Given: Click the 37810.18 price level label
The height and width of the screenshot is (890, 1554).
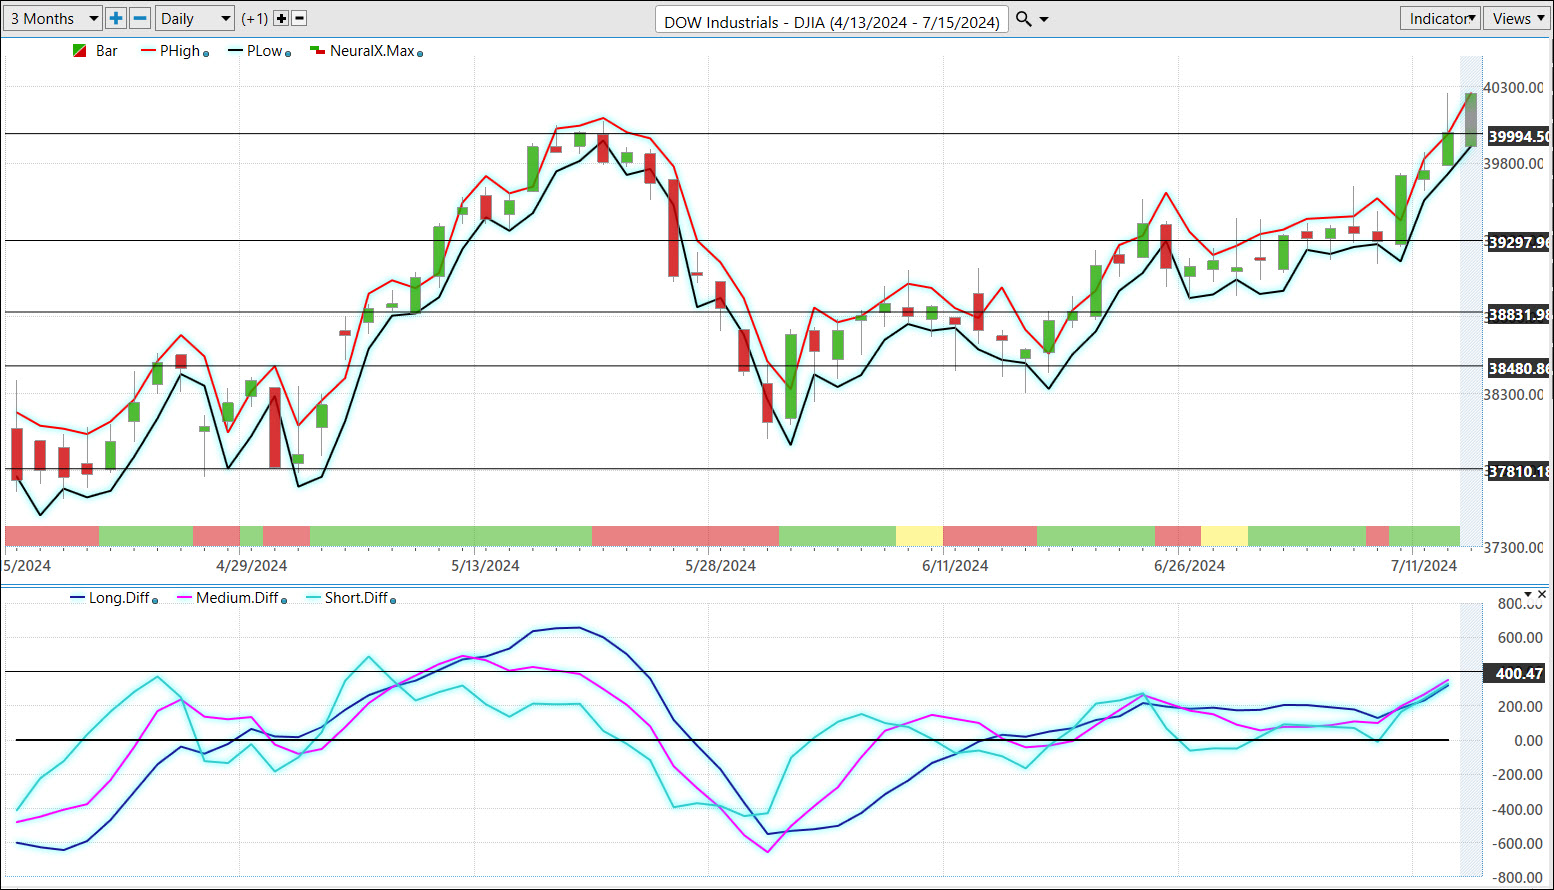Looking at the screenshot, I should pos(1518,471).
